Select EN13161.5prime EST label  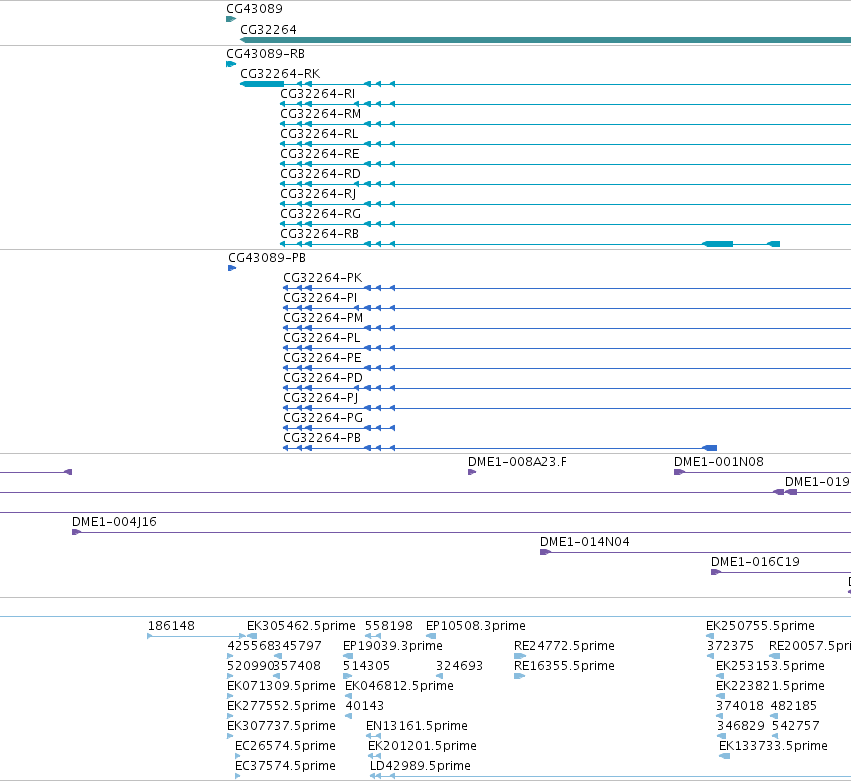tap(417, 727)
